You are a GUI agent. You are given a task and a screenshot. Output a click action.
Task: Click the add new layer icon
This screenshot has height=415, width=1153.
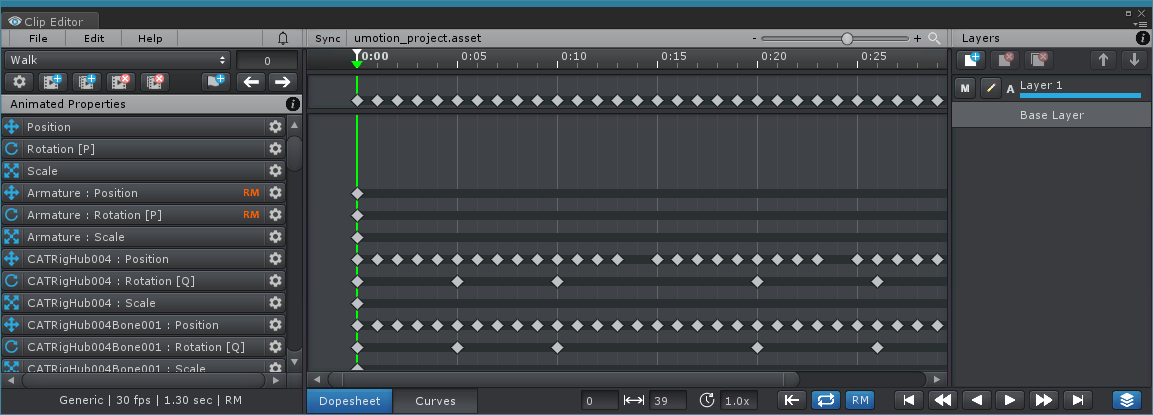(973, 60)
